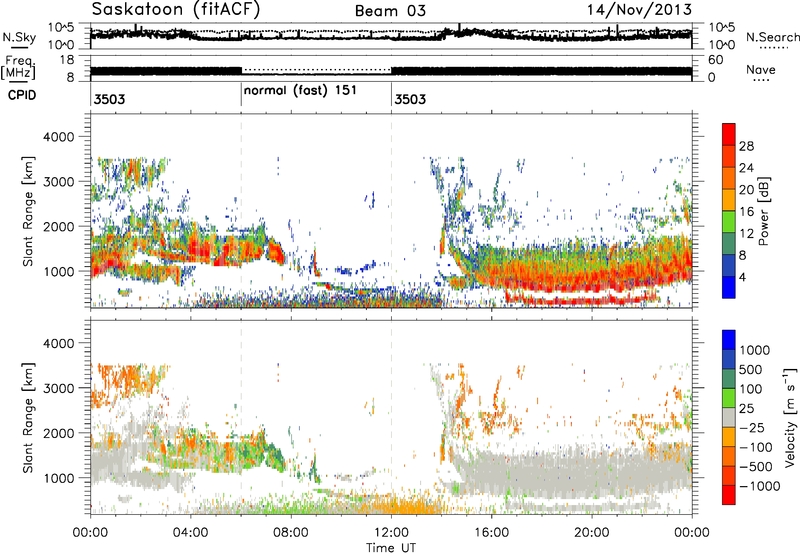Click the 100 velocity colorbar label

pyautogui.click(x=751, y=389)
